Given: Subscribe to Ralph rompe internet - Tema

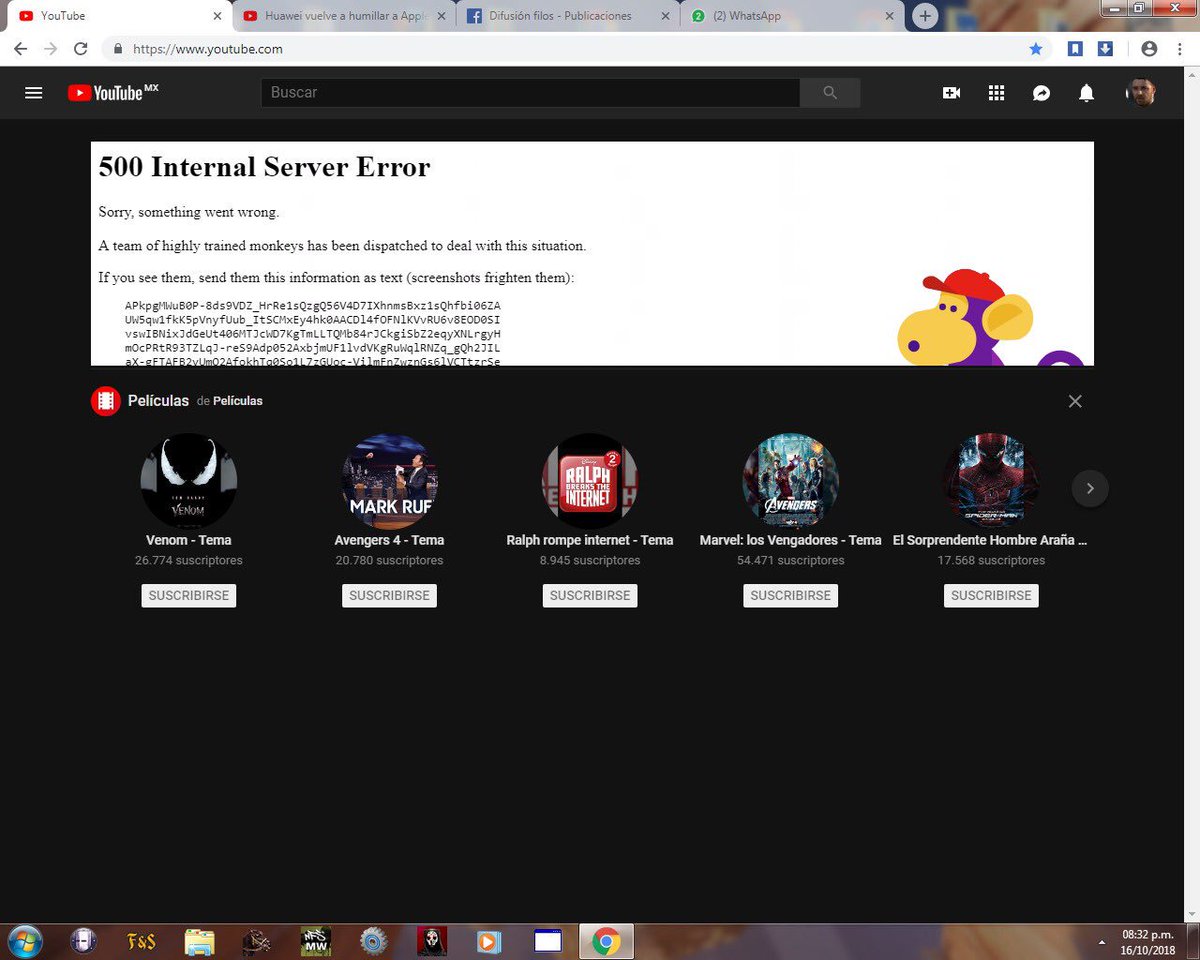Looking at the screenshot, I should [590, 595].
